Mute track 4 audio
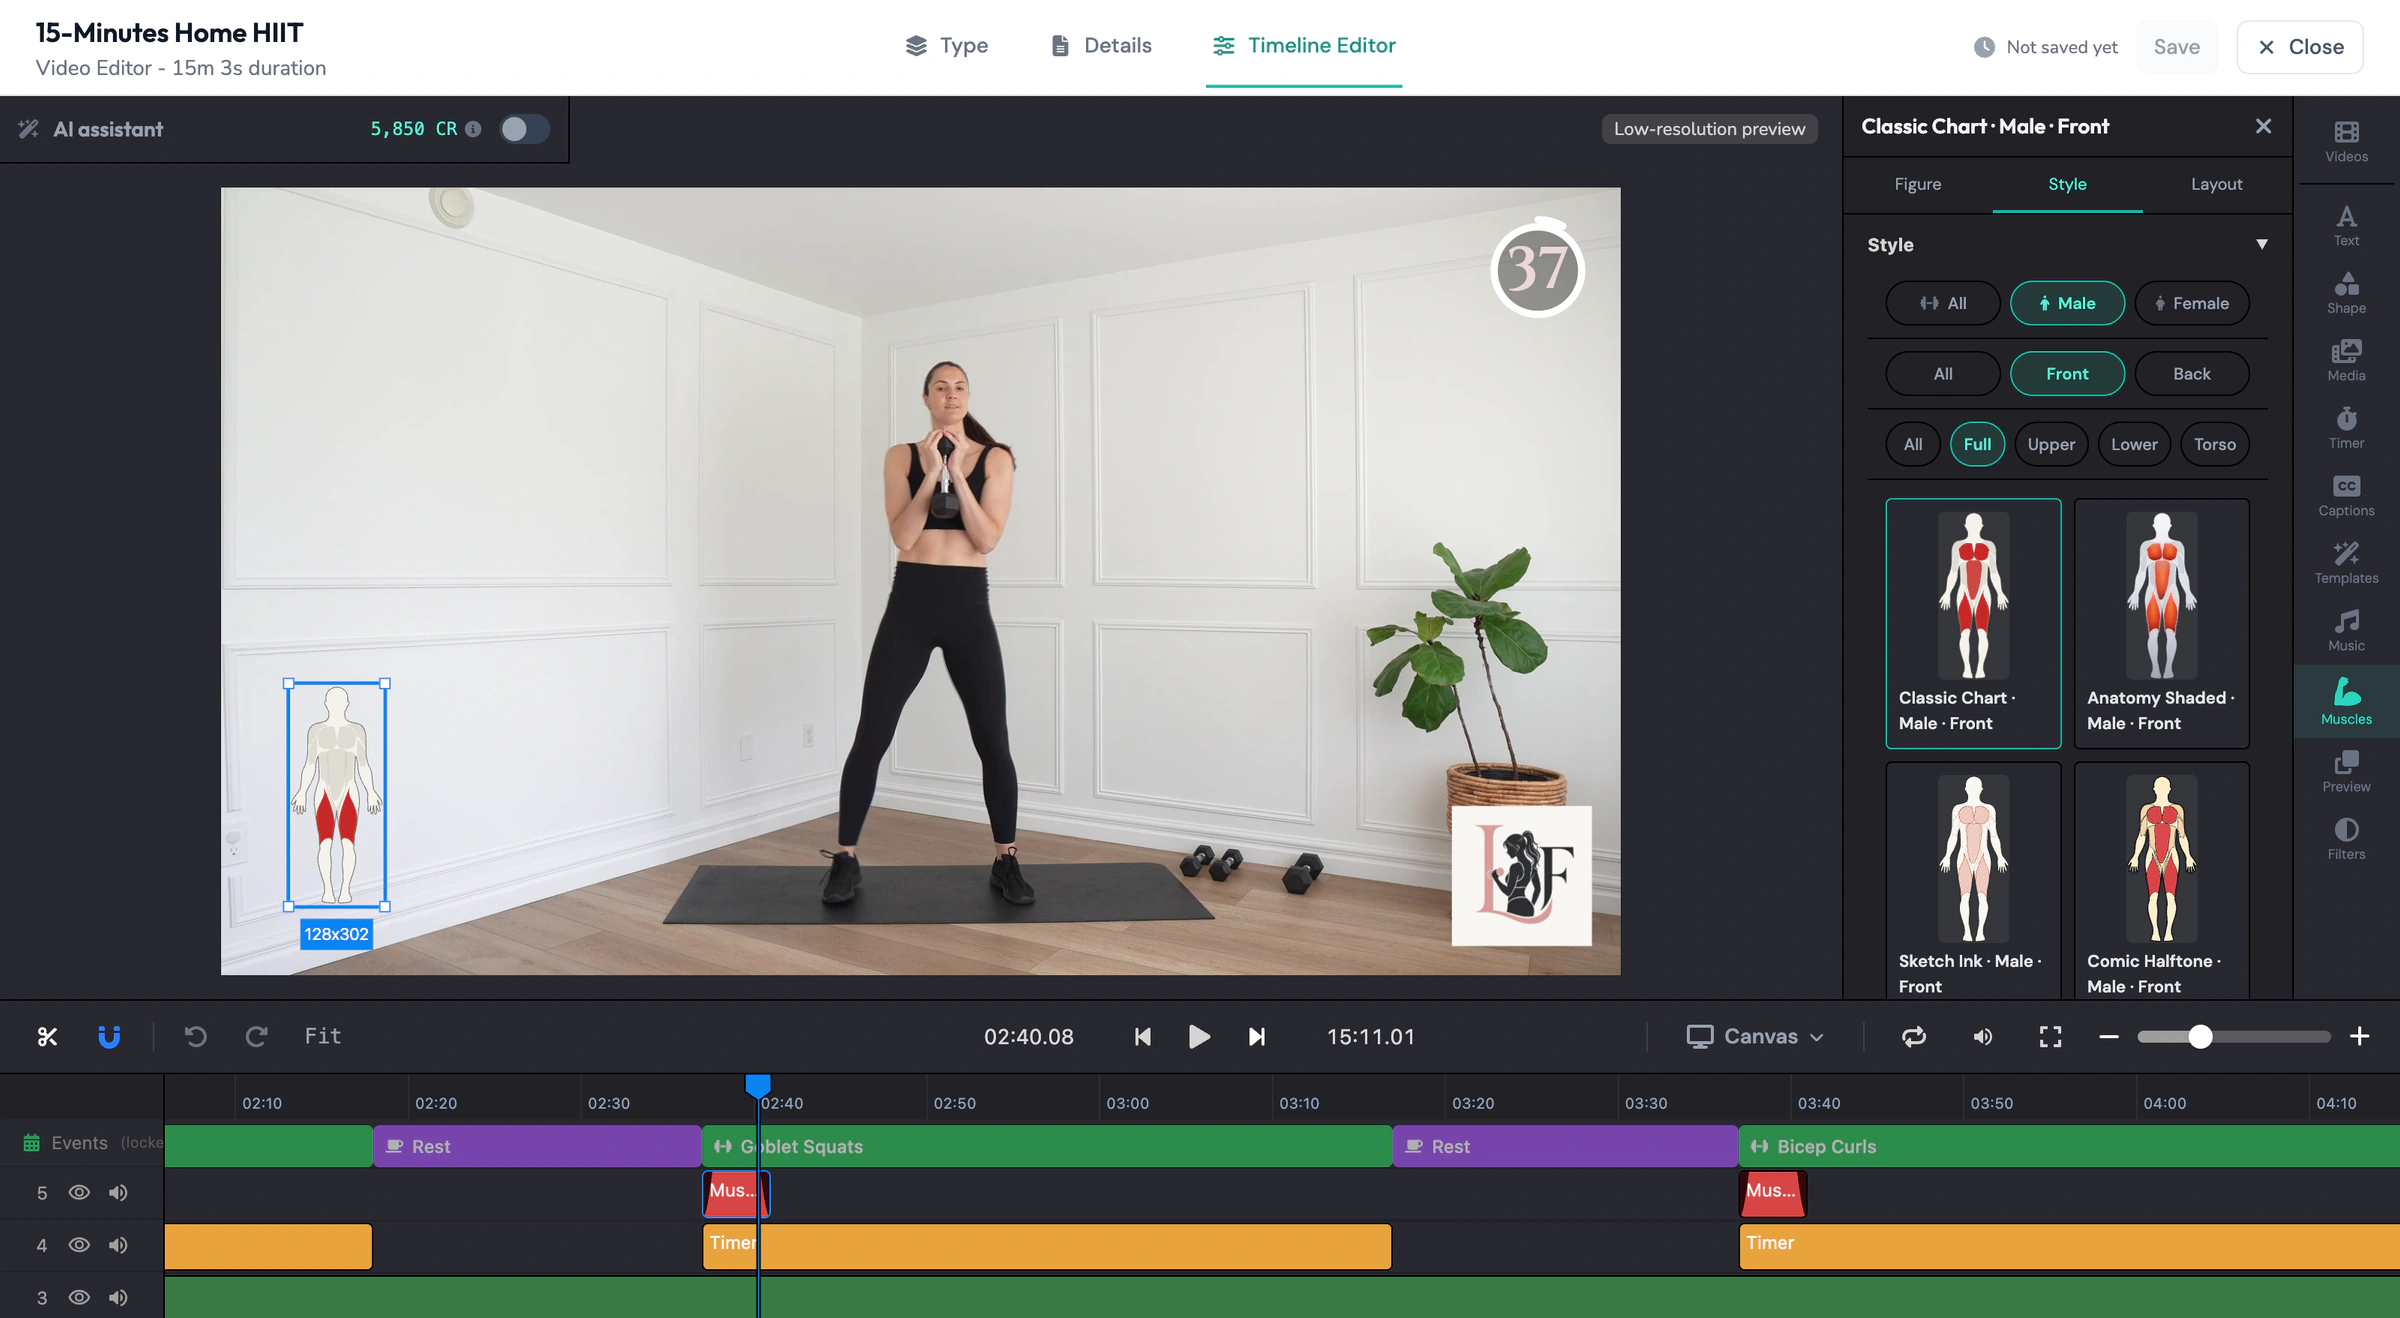 coord(118,1244)
